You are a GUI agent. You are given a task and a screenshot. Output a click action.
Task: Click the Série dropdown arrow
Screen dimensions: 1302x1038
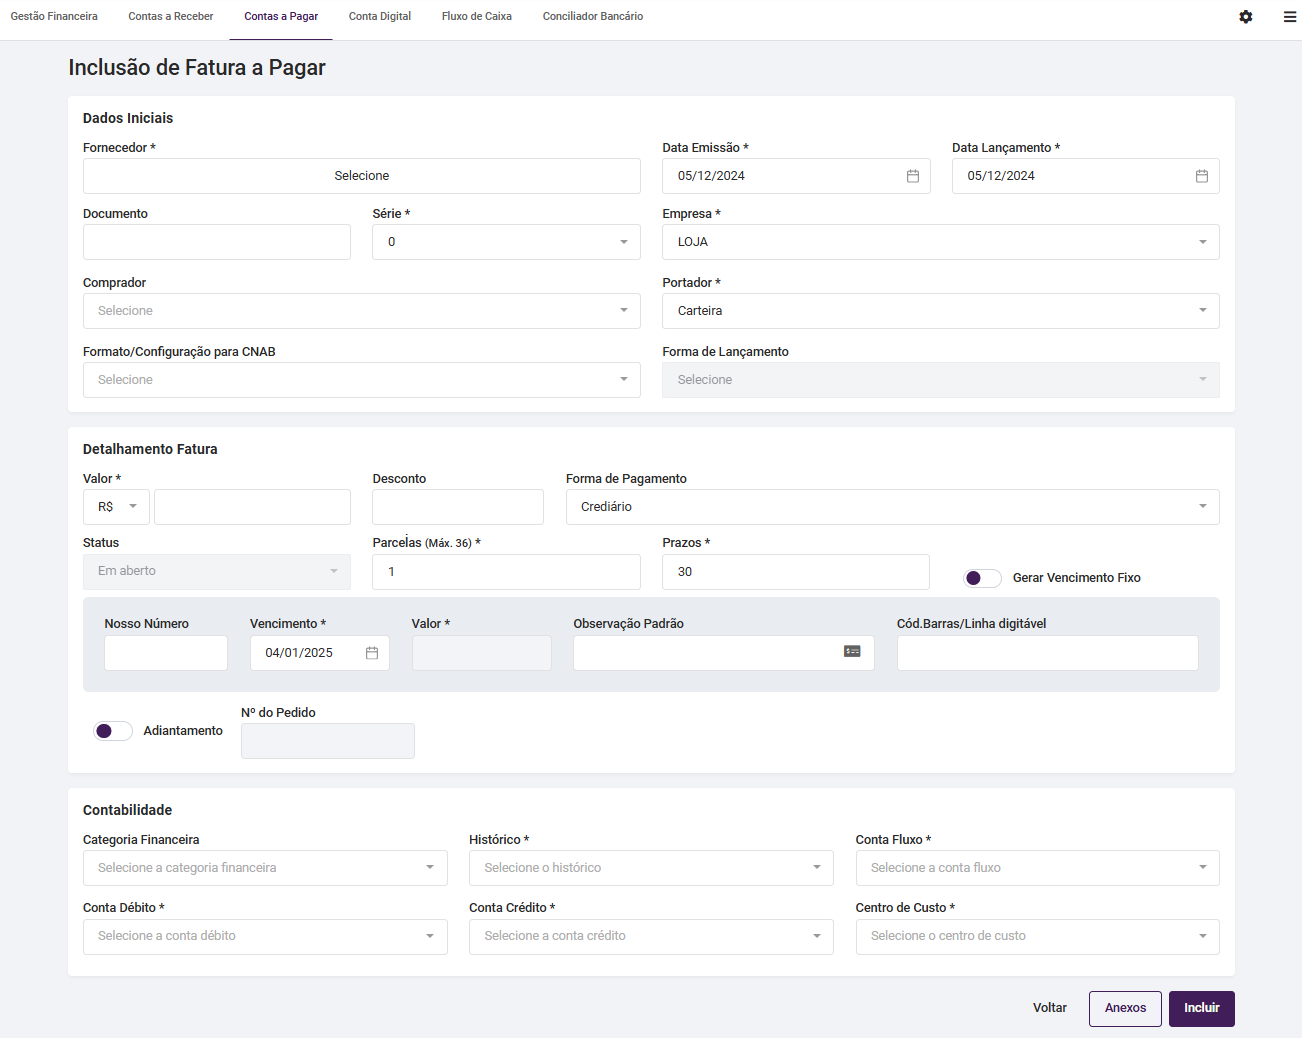pyautogui.click(x=624, y=242)
